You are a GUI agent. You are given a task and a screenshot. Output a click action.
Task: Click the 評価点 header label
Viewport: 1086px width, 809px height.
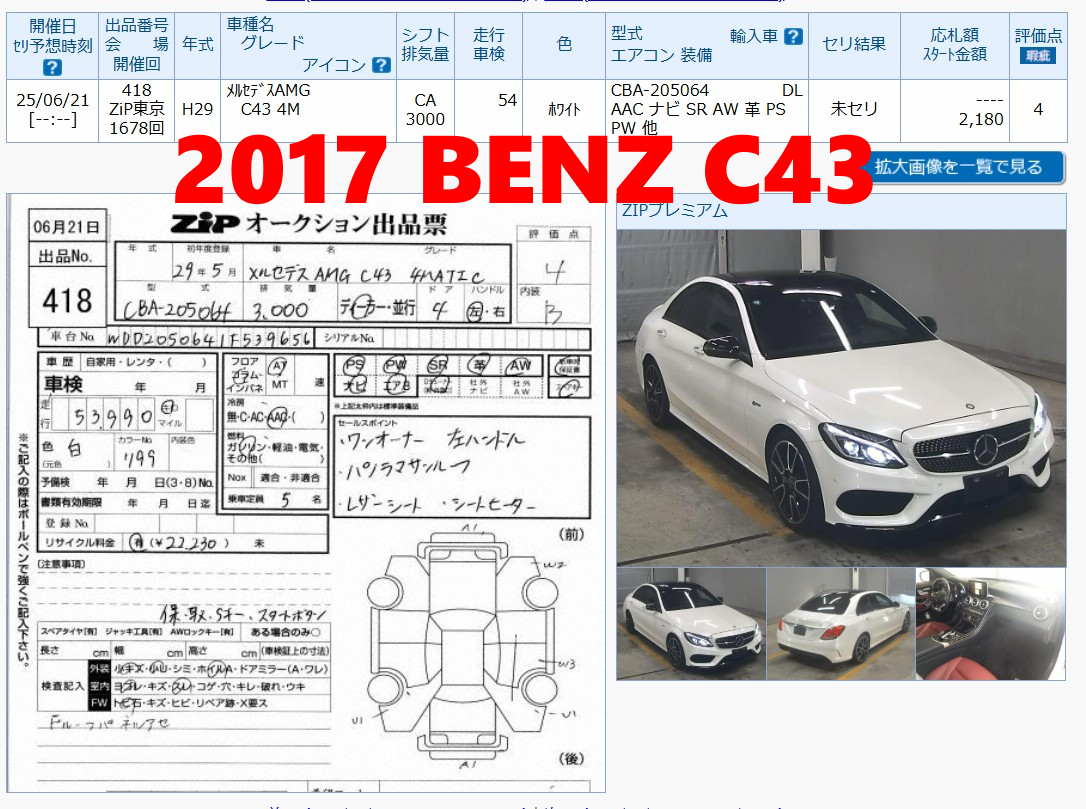(x=1038, y=36)
